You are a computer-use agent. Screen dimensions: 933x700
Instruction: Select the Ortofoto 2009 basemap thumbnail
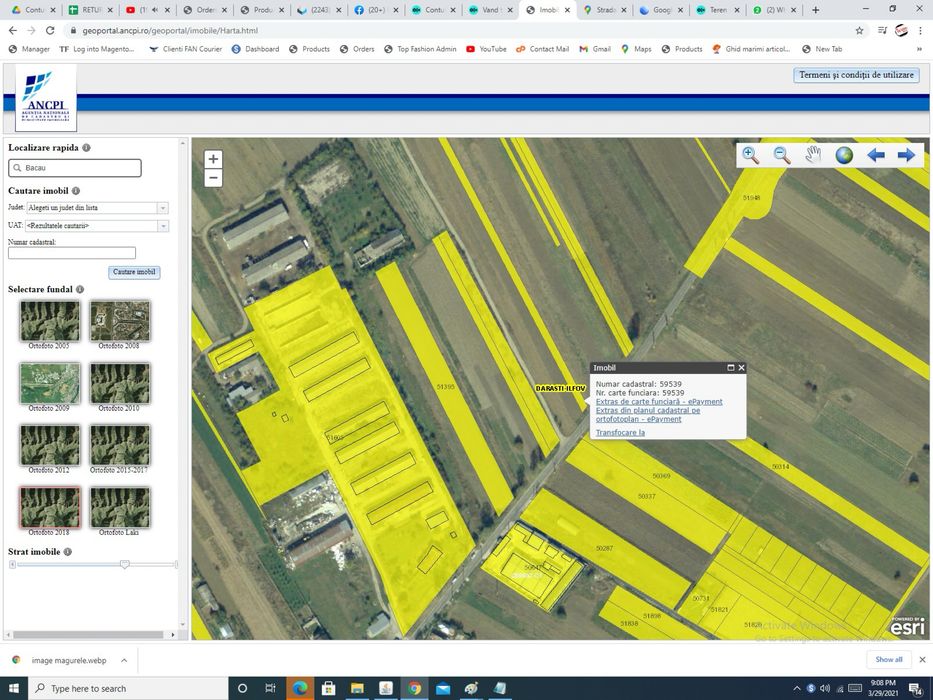pos(49,383)
